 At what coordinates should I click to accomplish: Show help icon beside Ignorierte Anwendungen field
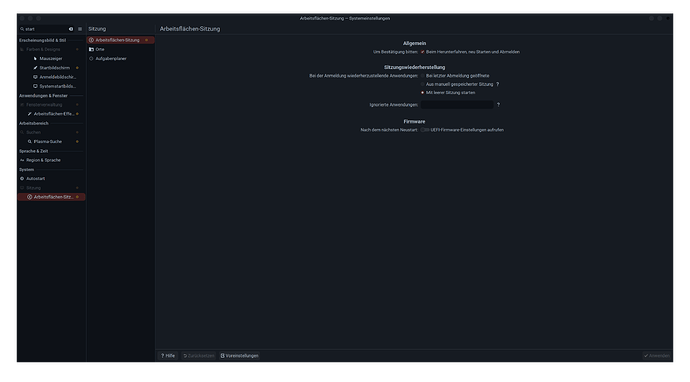tap(498, 105)
